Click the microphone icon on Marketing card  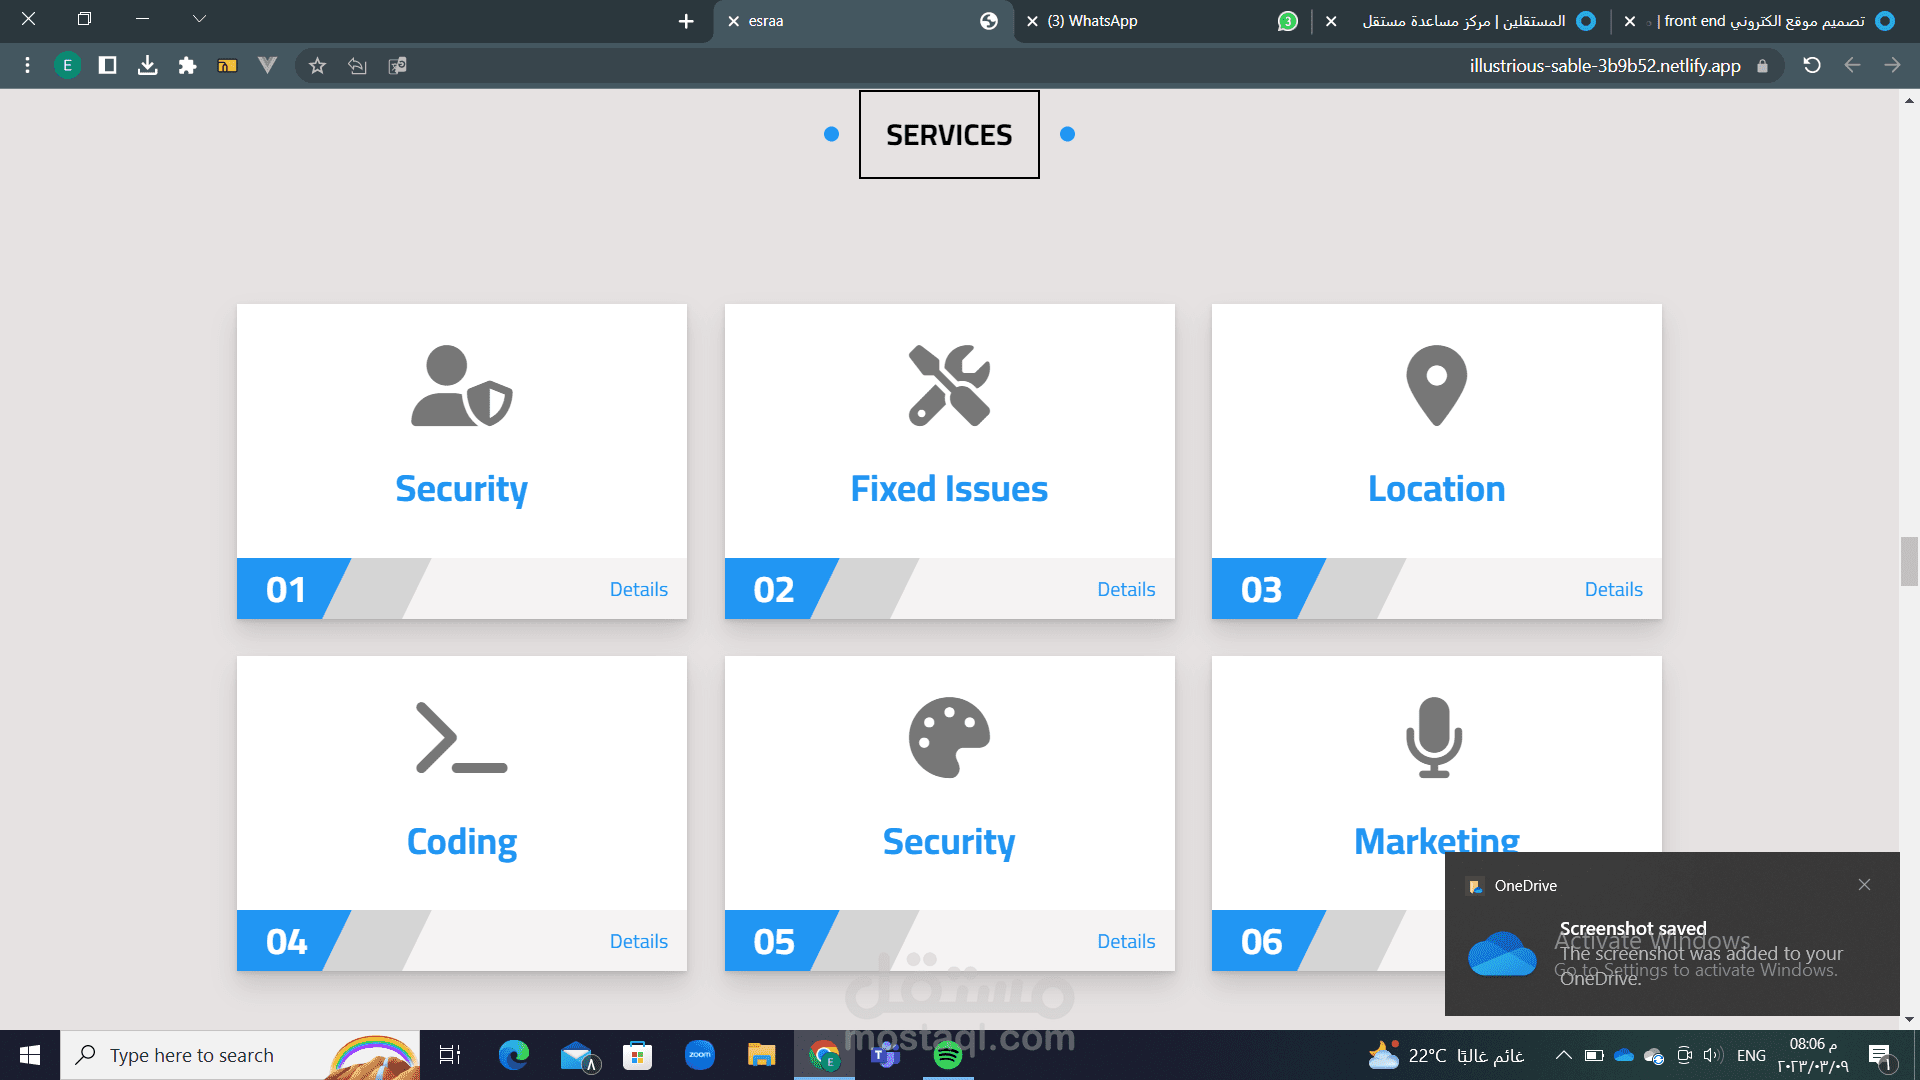[x=1434, y=738]
